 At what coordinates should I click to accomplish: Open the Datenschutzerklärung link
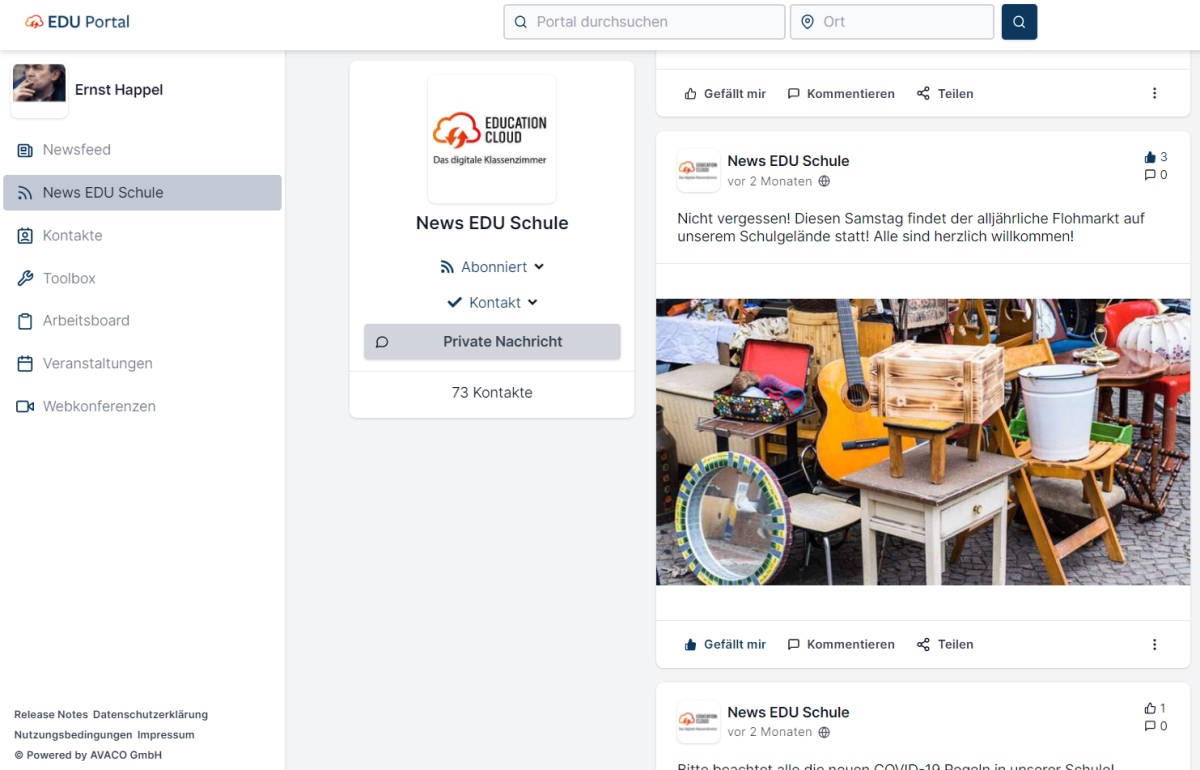[x=150, y=715]
